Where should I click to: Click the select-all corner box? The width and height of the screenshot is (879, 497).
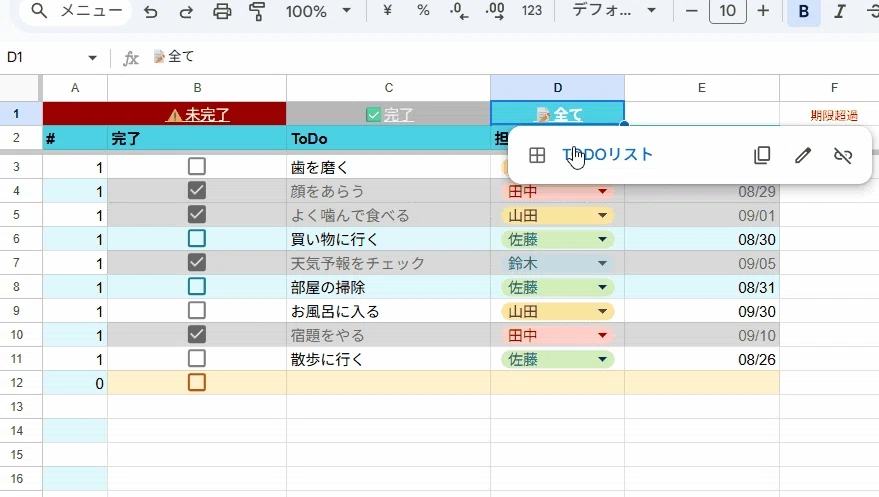click(x=21, y=88)
